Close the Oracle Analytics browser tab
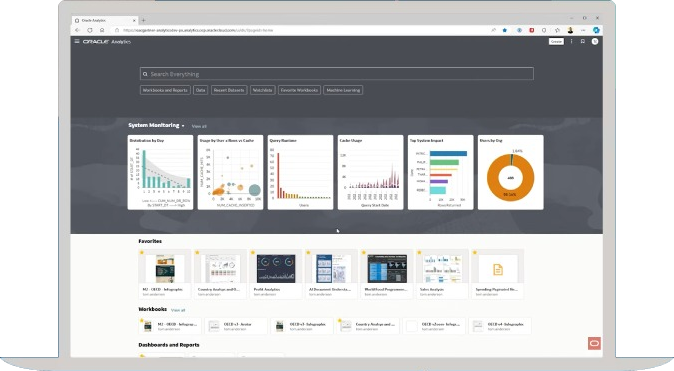The width and height of the screenshot is (674, 371). click(134, 20)
